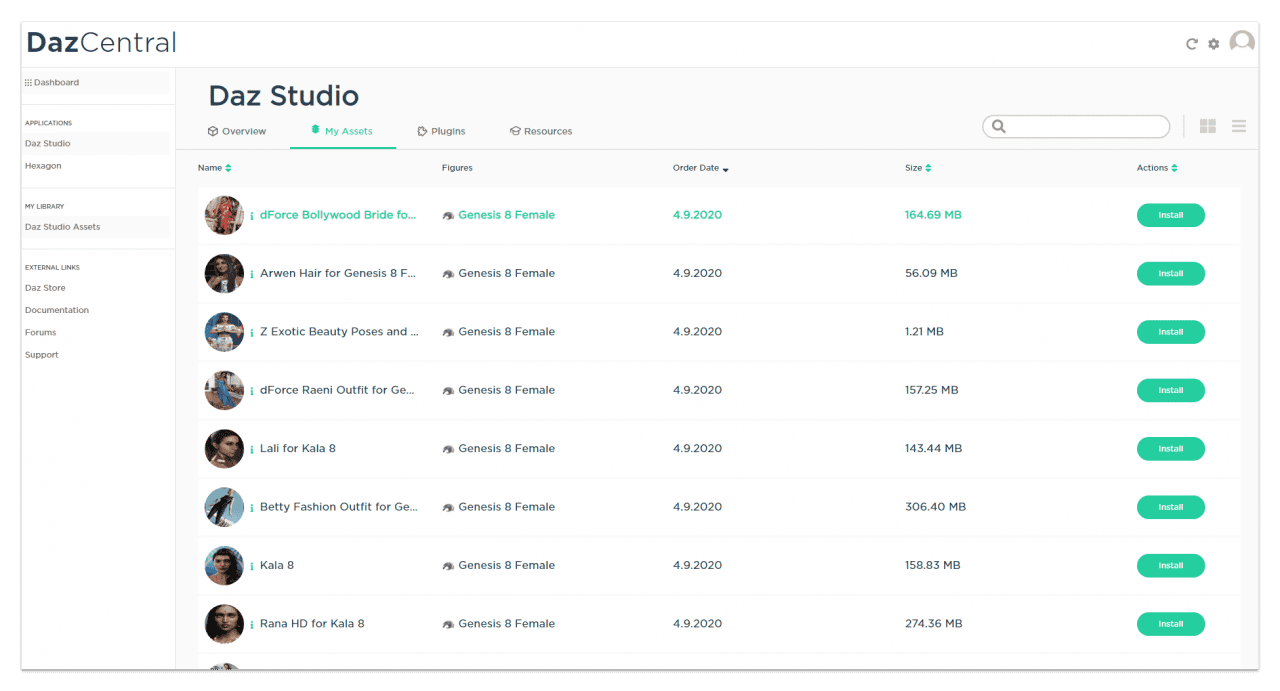1280x691 pixels.
Task: Sort by the Actions column
Action: (x=1157, y=168)
